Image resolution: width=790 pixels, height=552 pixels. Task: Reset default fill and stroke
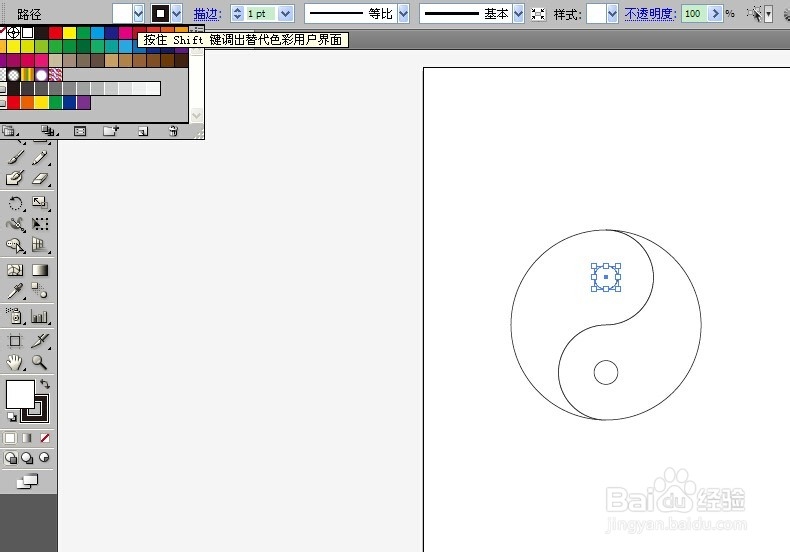pos(11,417)
